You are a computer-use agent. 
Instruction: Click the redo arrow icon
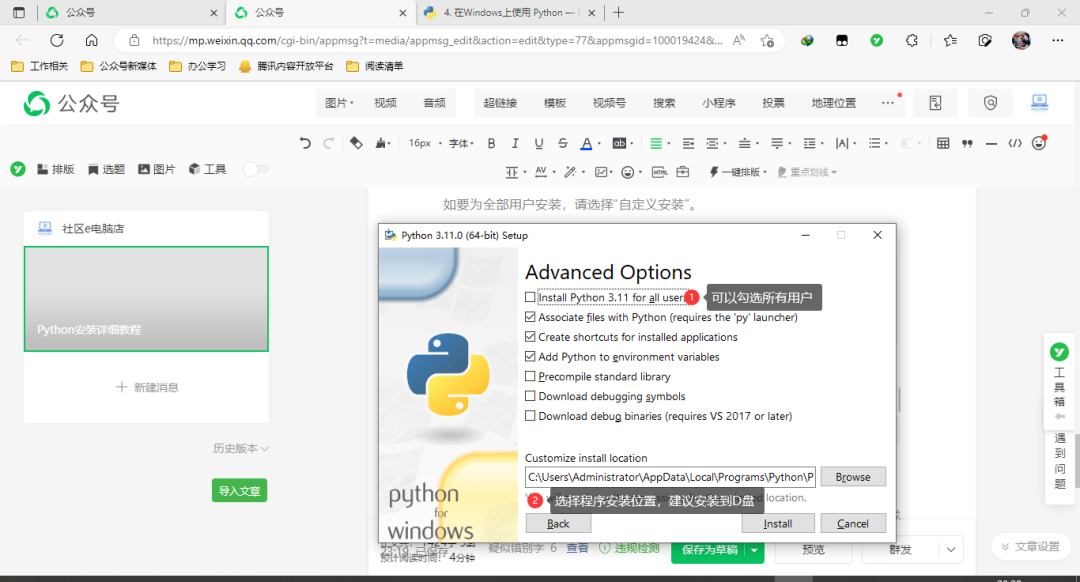click(329, 143)
